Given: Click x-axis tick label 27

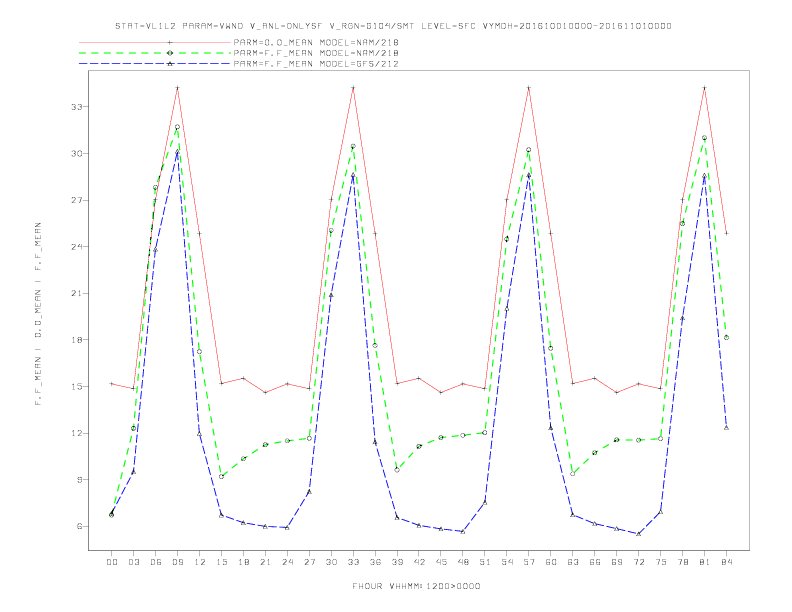Looking at the screenshot, I should 309,562.
